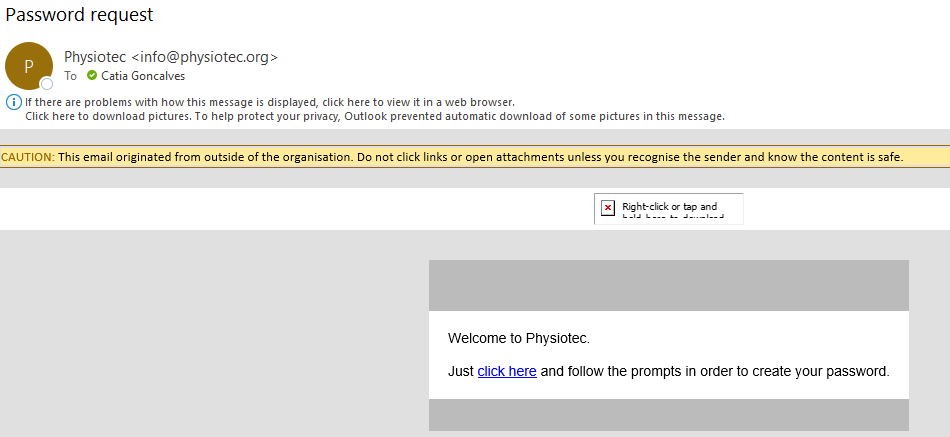The width and height of the screenshot is (950, 437).
Task: Click the blue info icon in message bar
Action: point(13,102)
